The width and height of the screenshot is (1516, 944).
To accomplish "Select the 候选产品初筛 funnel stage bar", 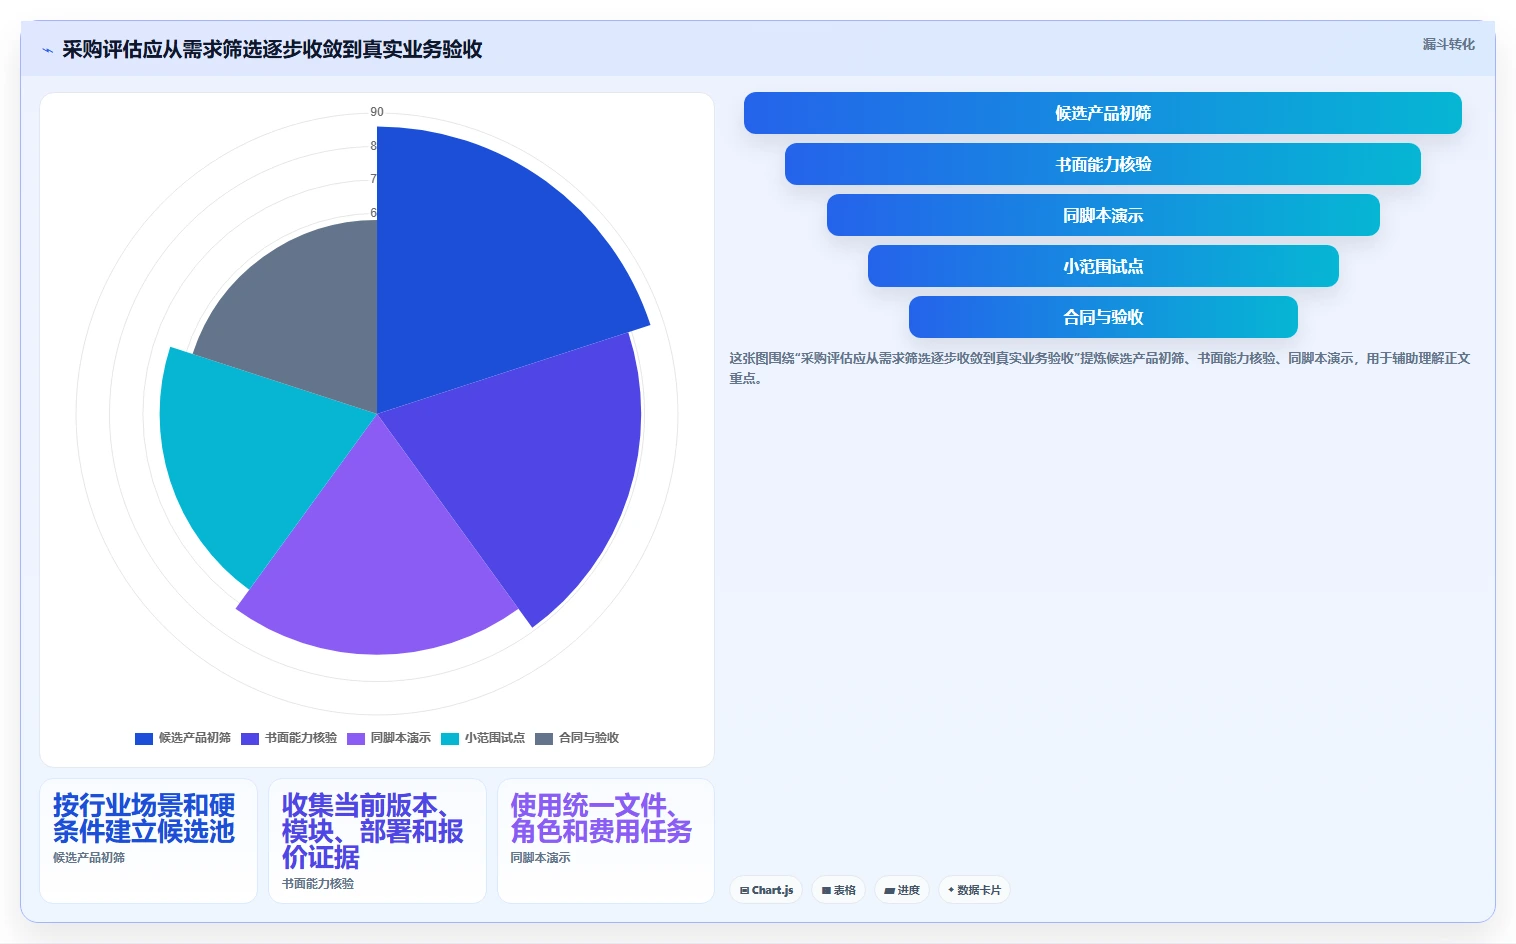I will click(x=1102, y=113).
